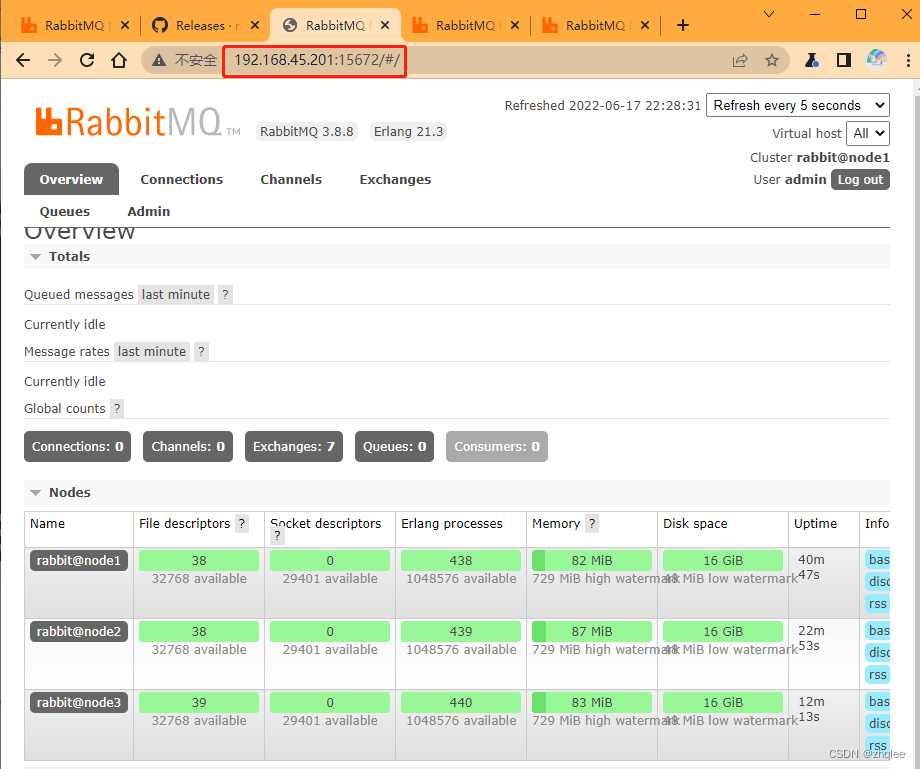Open the browser three-dot menu
This screenshot has height=769, width=920.
tap(908, 60)
